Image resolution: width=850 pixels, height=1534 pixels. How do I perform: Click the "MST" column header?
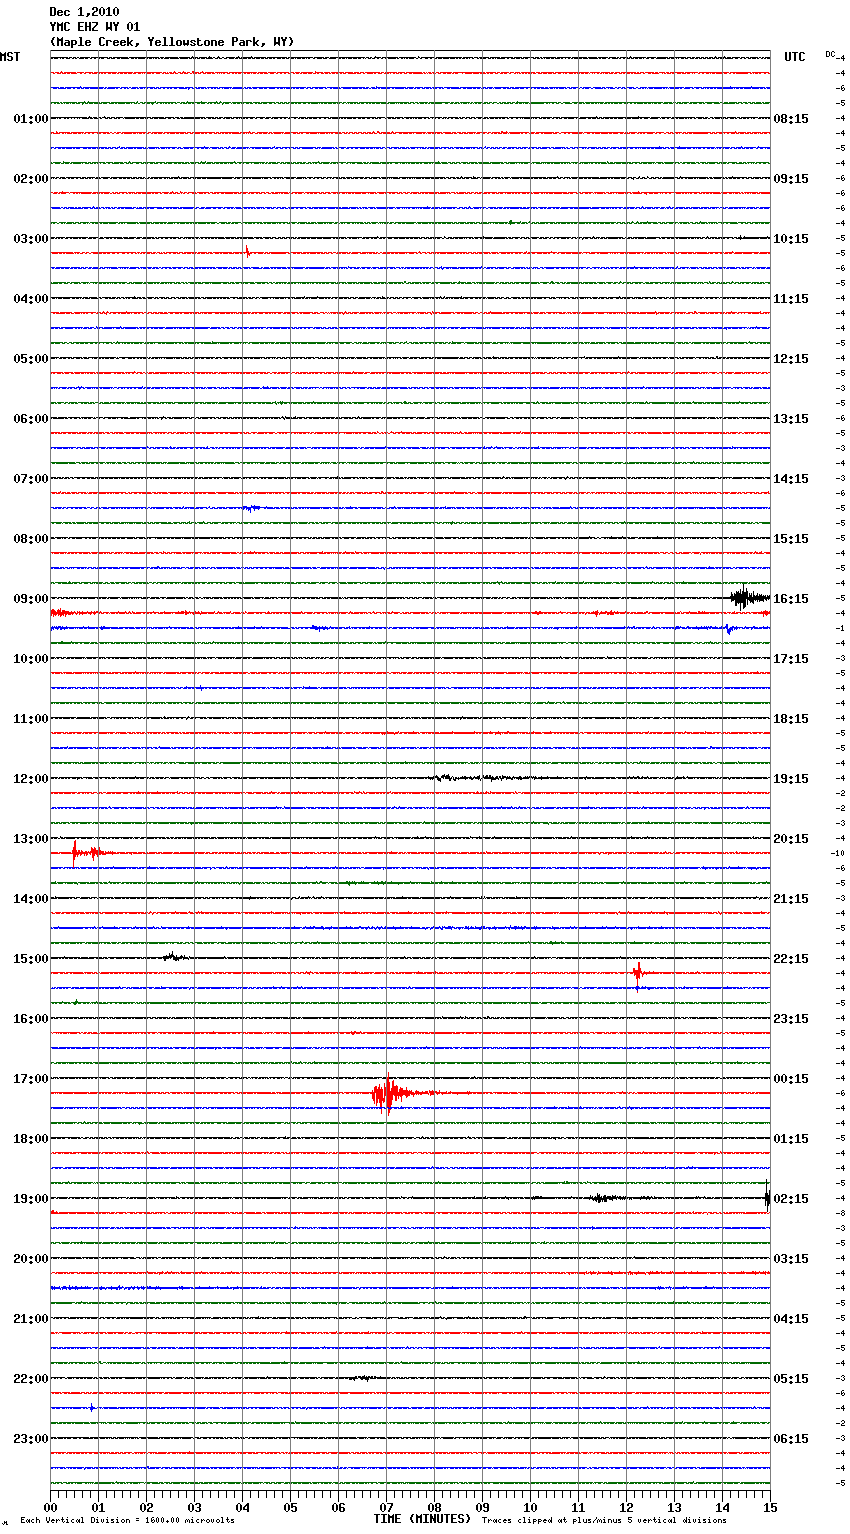[10, 57]
